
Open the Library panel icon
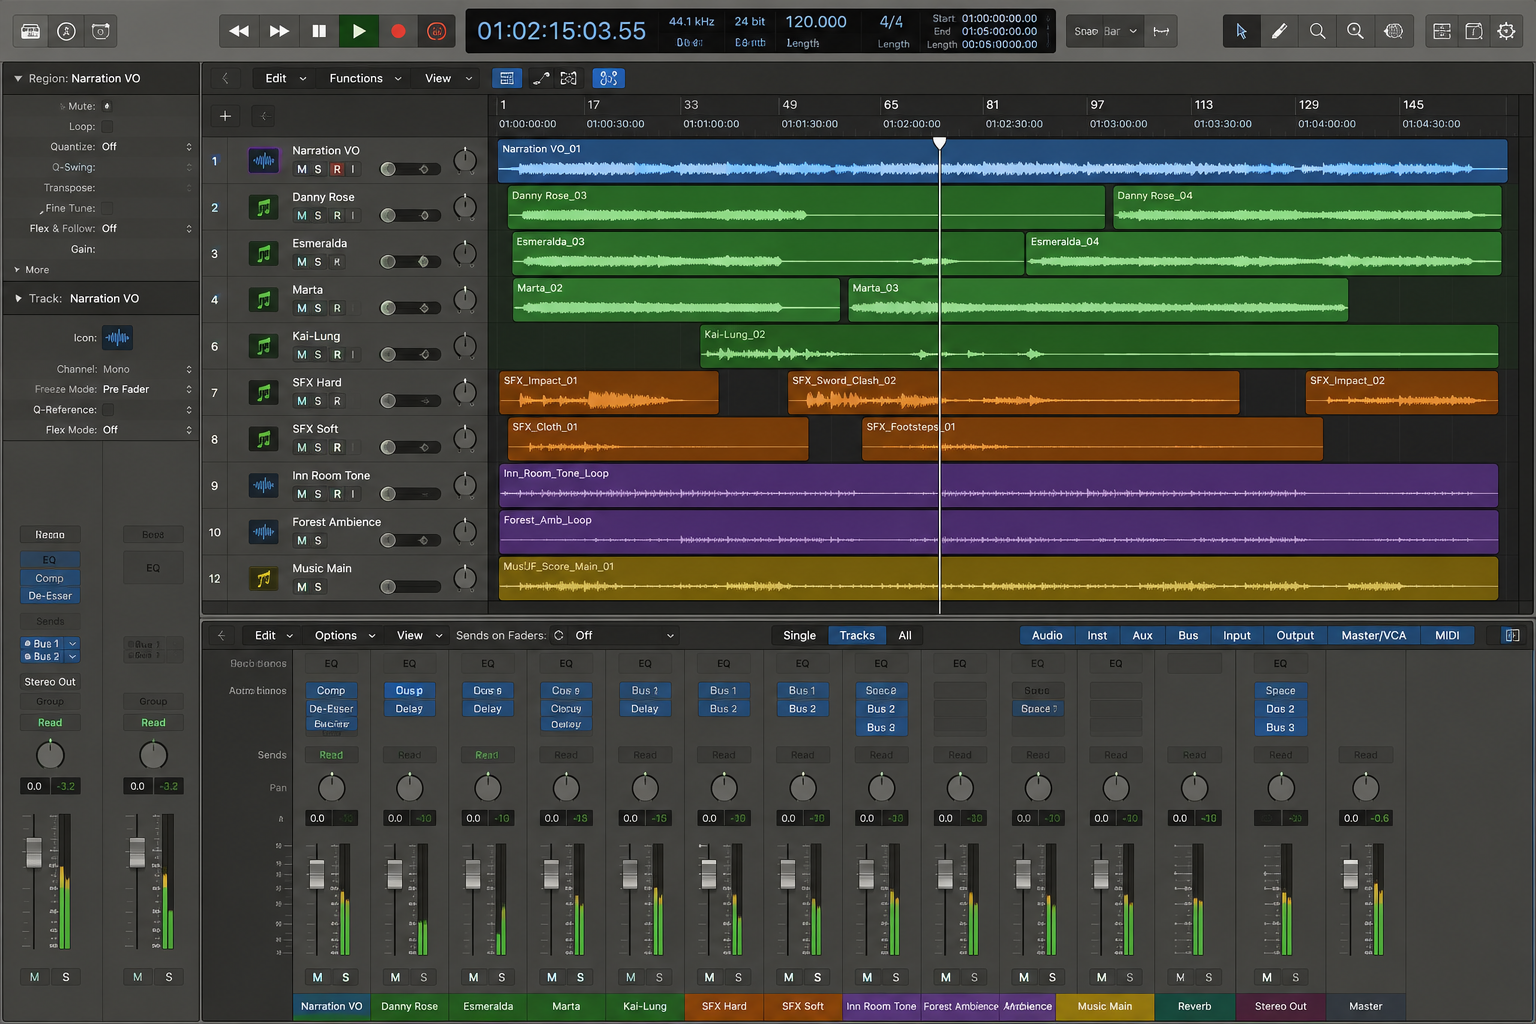pos(31,31)
